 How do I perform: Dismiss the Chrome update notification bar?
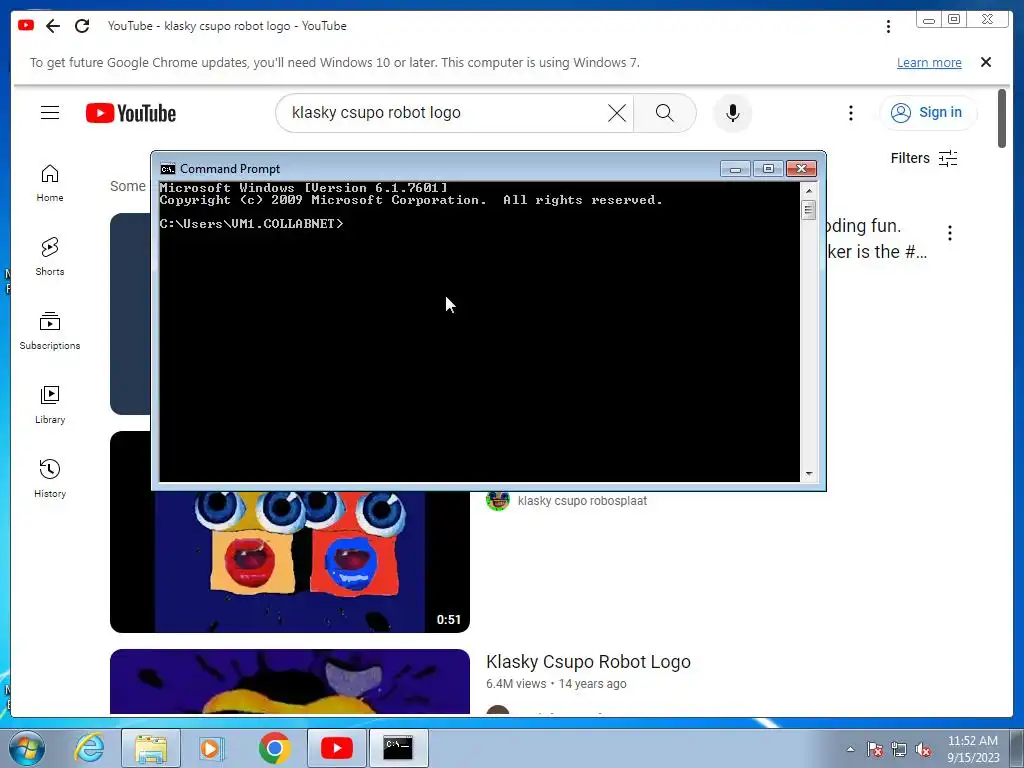coord(986,62)
